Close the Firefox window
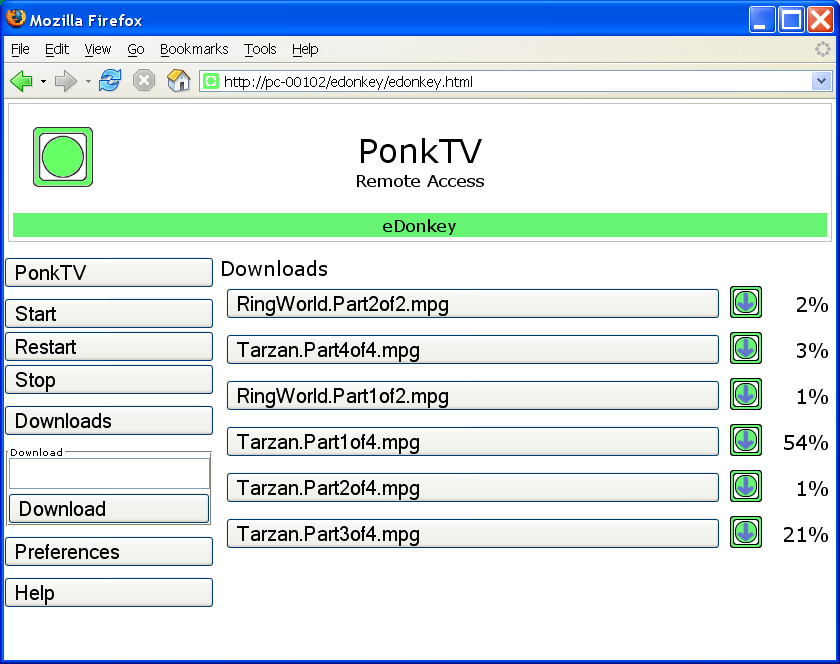840x664 pixels. [x=821, y=20]
